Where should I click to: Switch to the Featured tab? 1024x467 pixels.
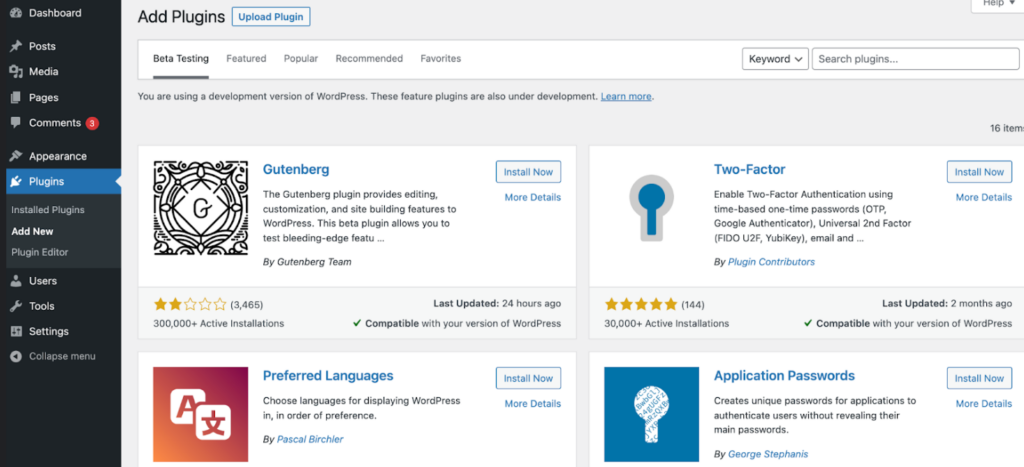(x=246, y=59)
